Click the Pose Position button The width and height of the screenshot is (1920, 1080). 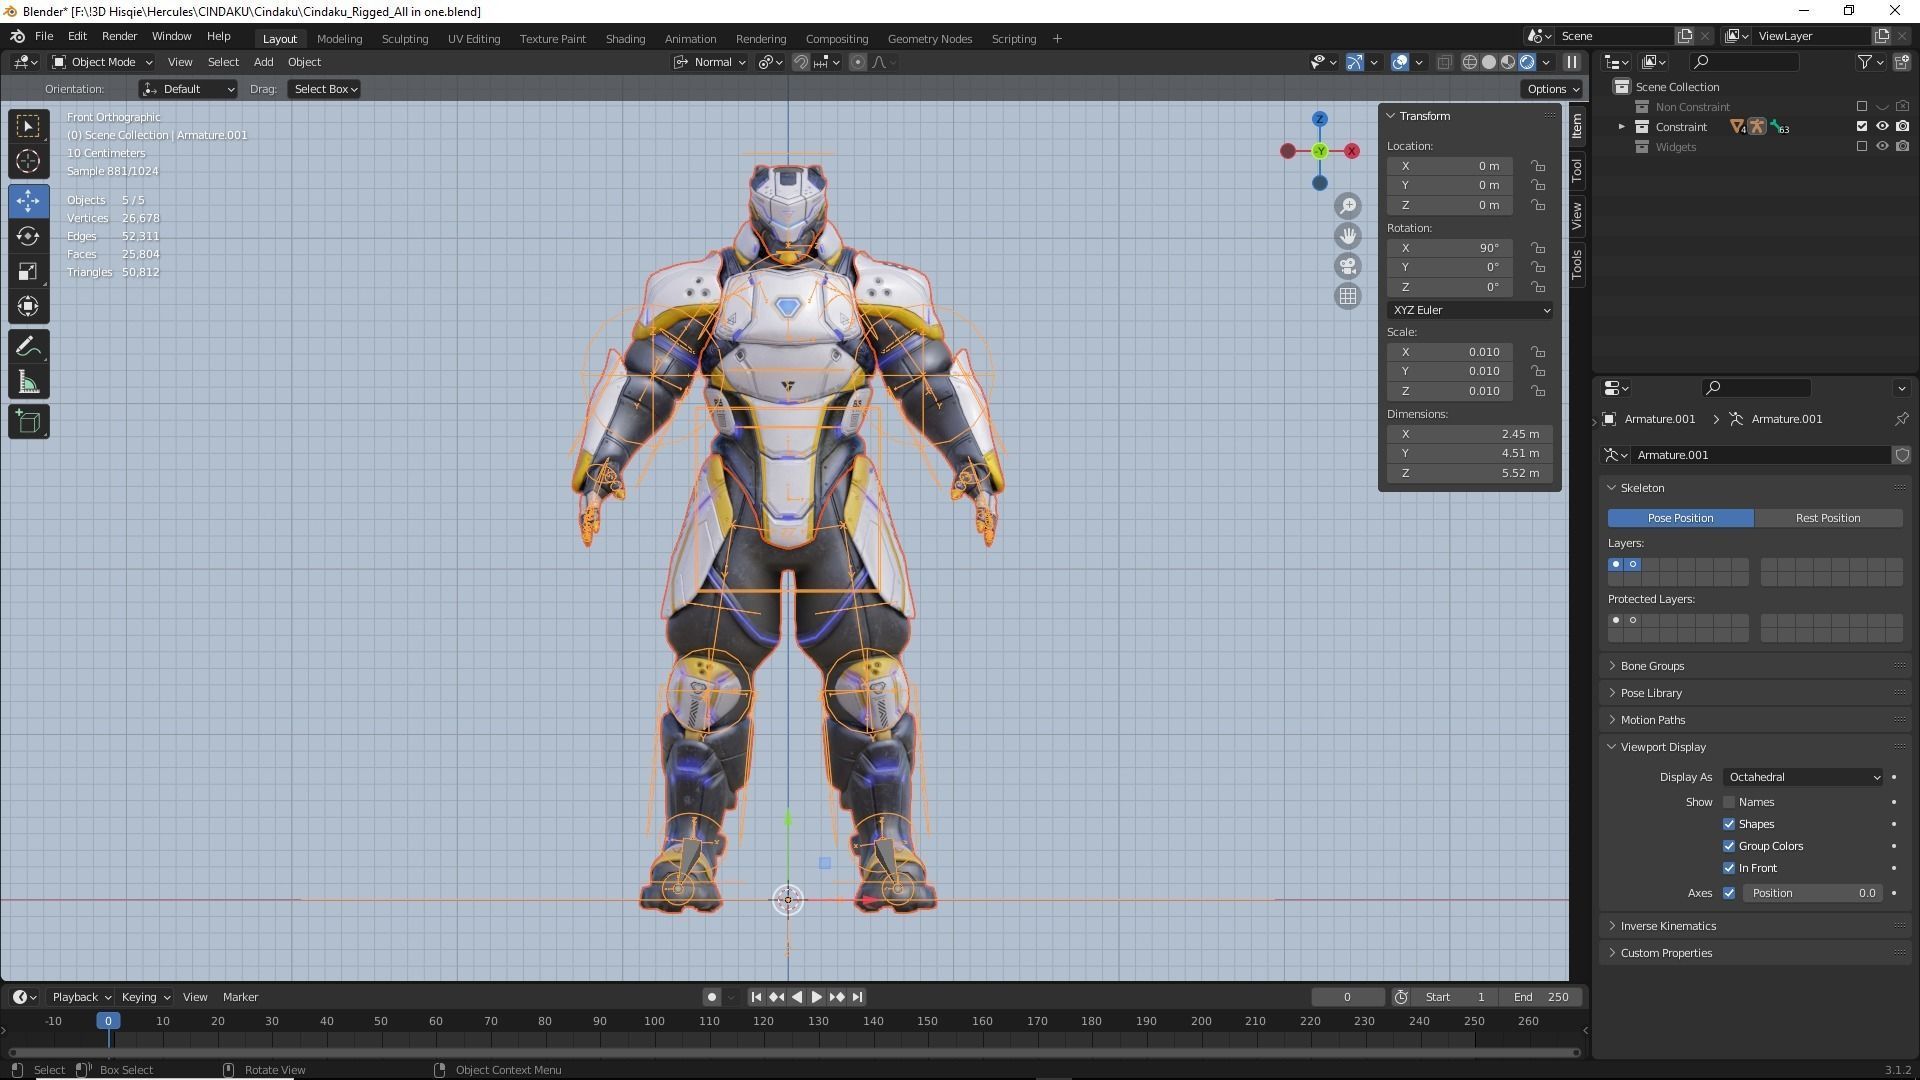1680,518
